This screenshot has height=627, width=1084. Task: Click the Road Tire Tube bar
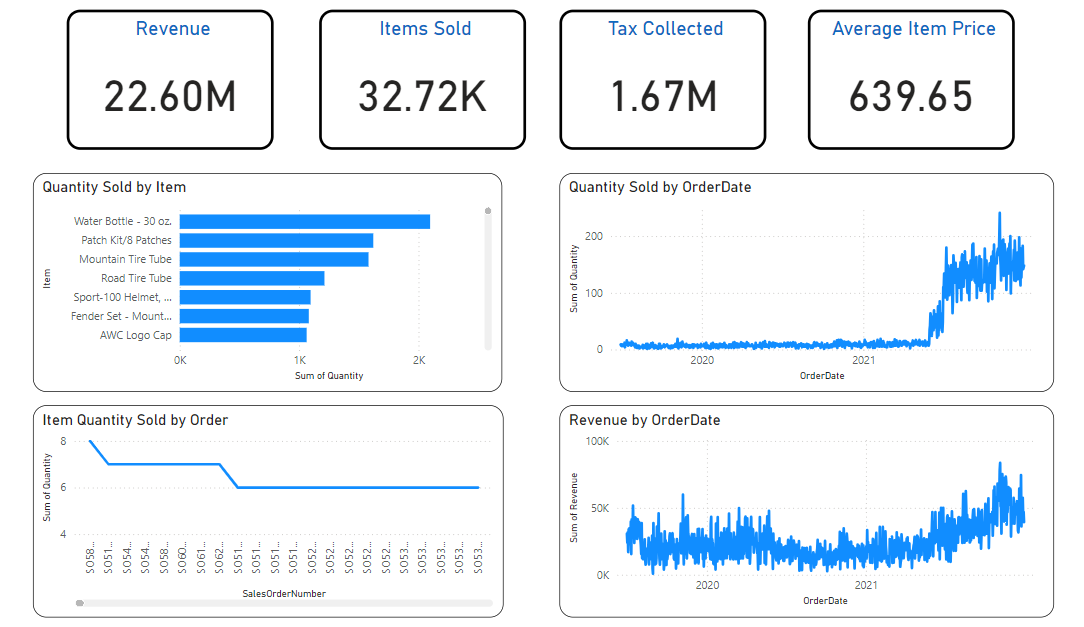coord(250,278)
